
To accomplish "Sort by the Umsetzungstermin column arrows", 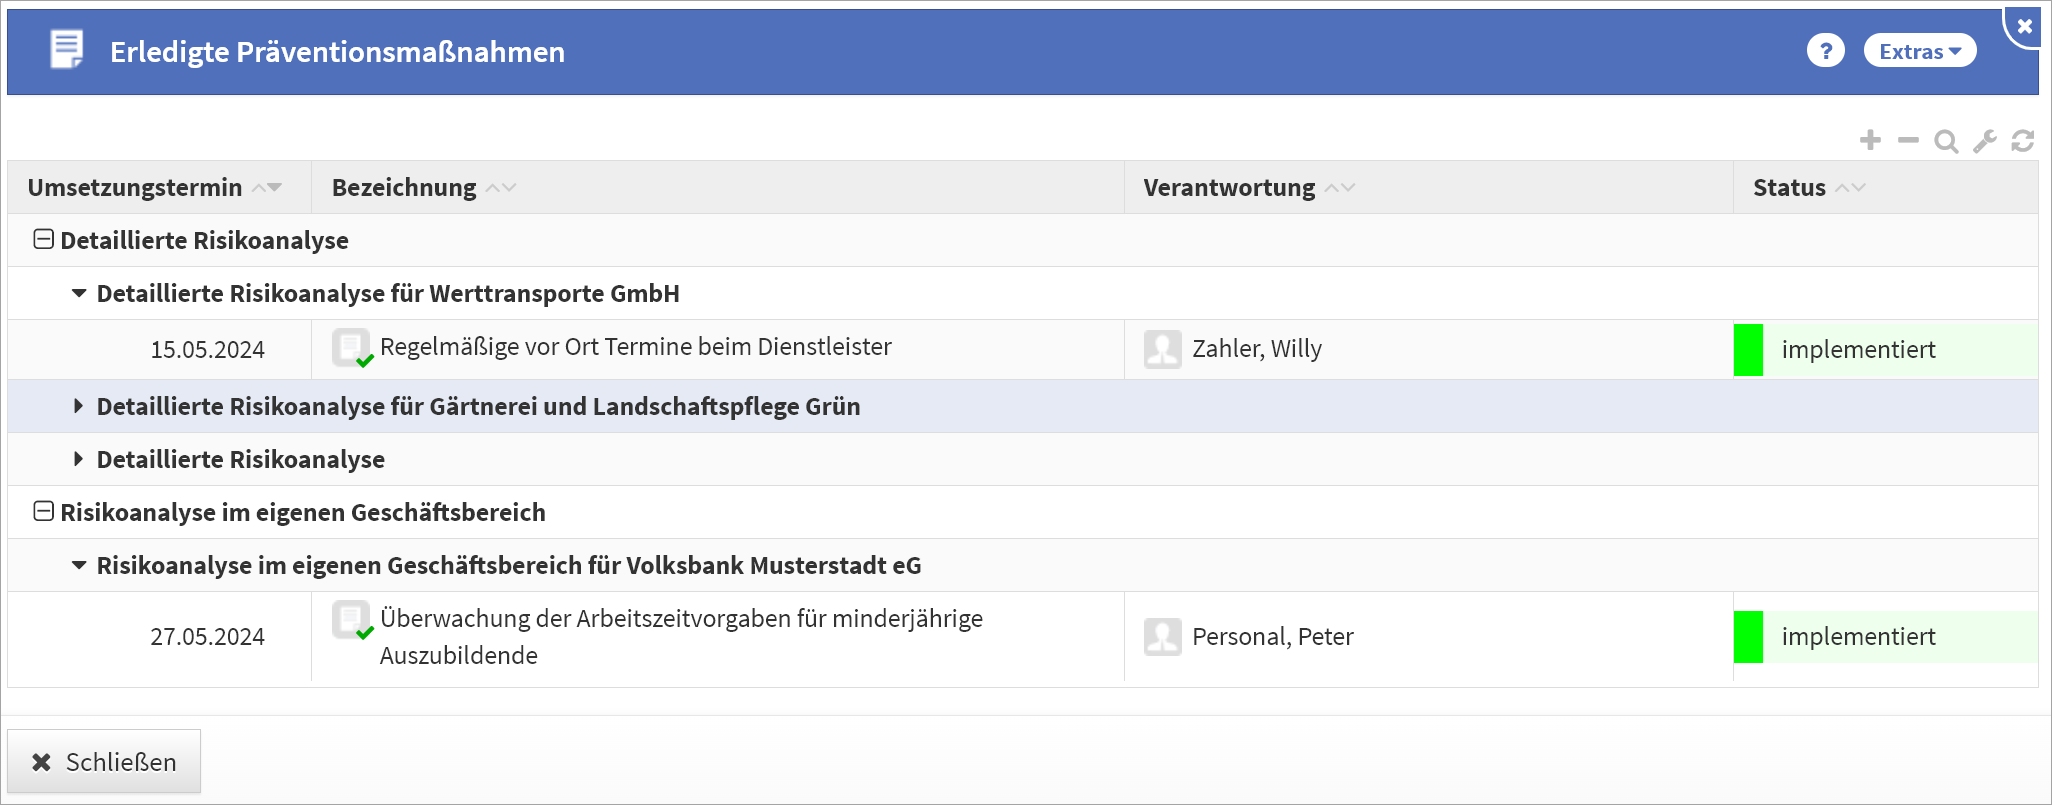I will [x=267, y=188].
